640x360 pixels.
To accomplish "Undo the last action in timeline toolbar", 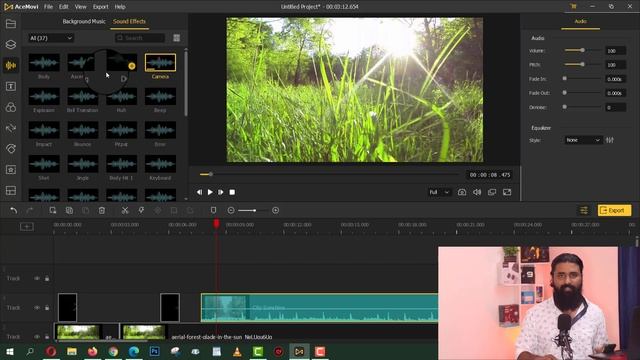I will click(13, 210).
